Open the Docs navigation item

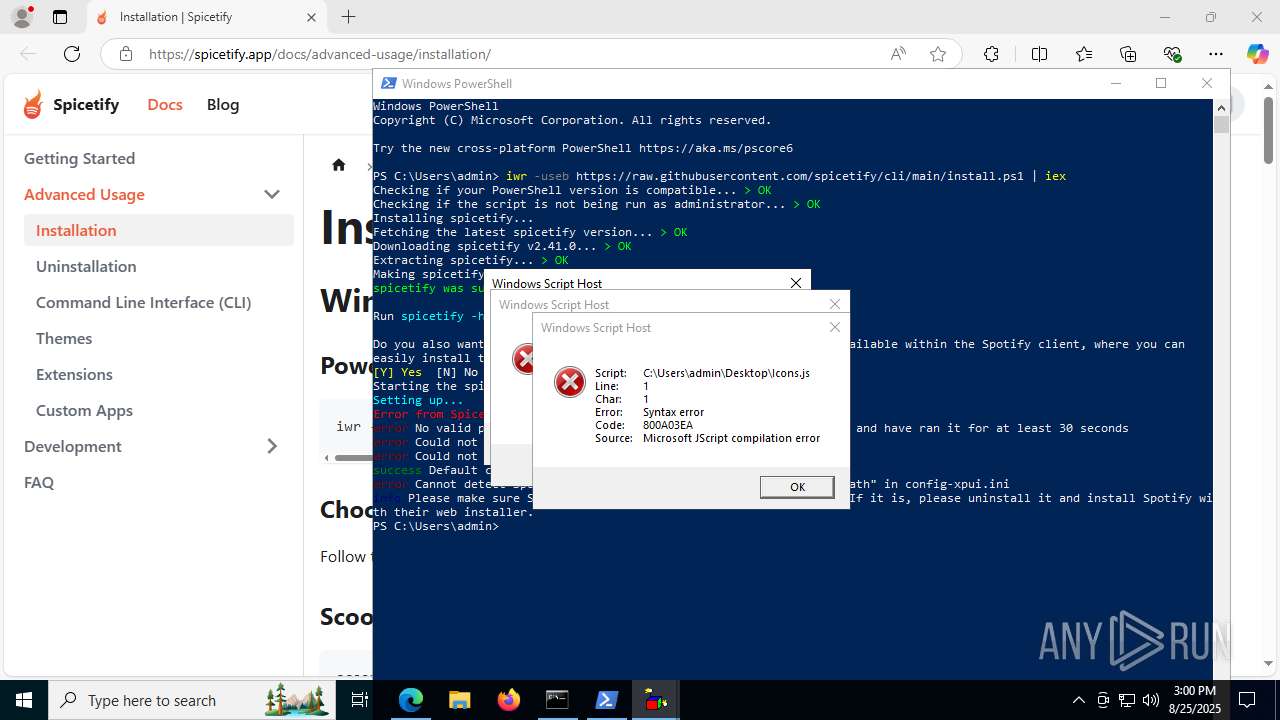tap(165, 104)
